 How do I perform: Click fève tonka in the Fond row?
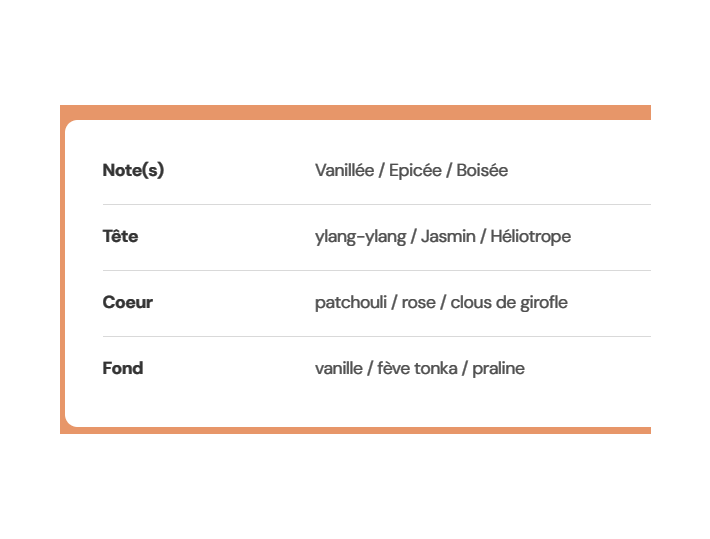click(417, 368)
